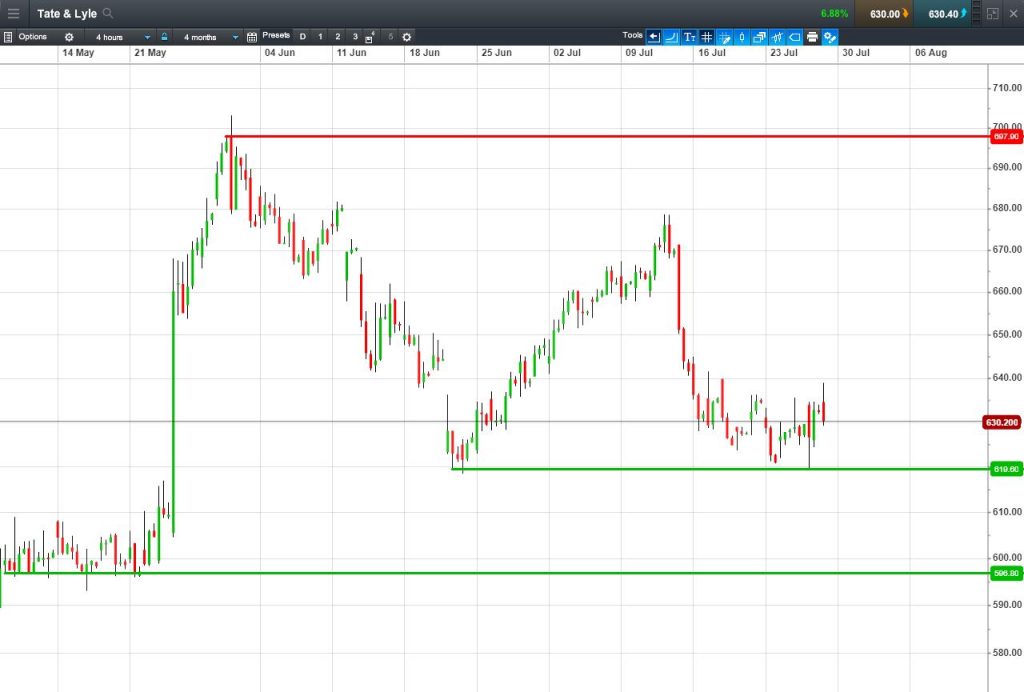Toggle the grid lines tool

coord(707,37)
